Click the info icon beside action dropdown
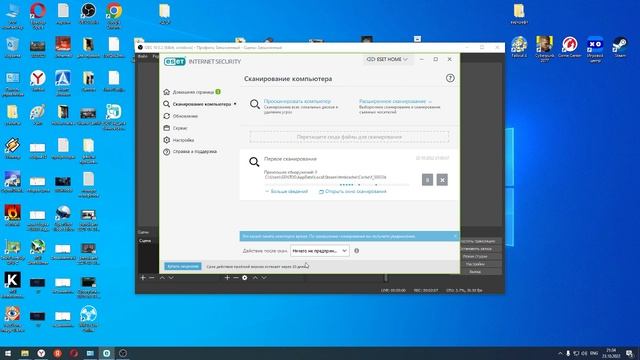Screen dimensions: 640x360 click(x=357, y=251)
